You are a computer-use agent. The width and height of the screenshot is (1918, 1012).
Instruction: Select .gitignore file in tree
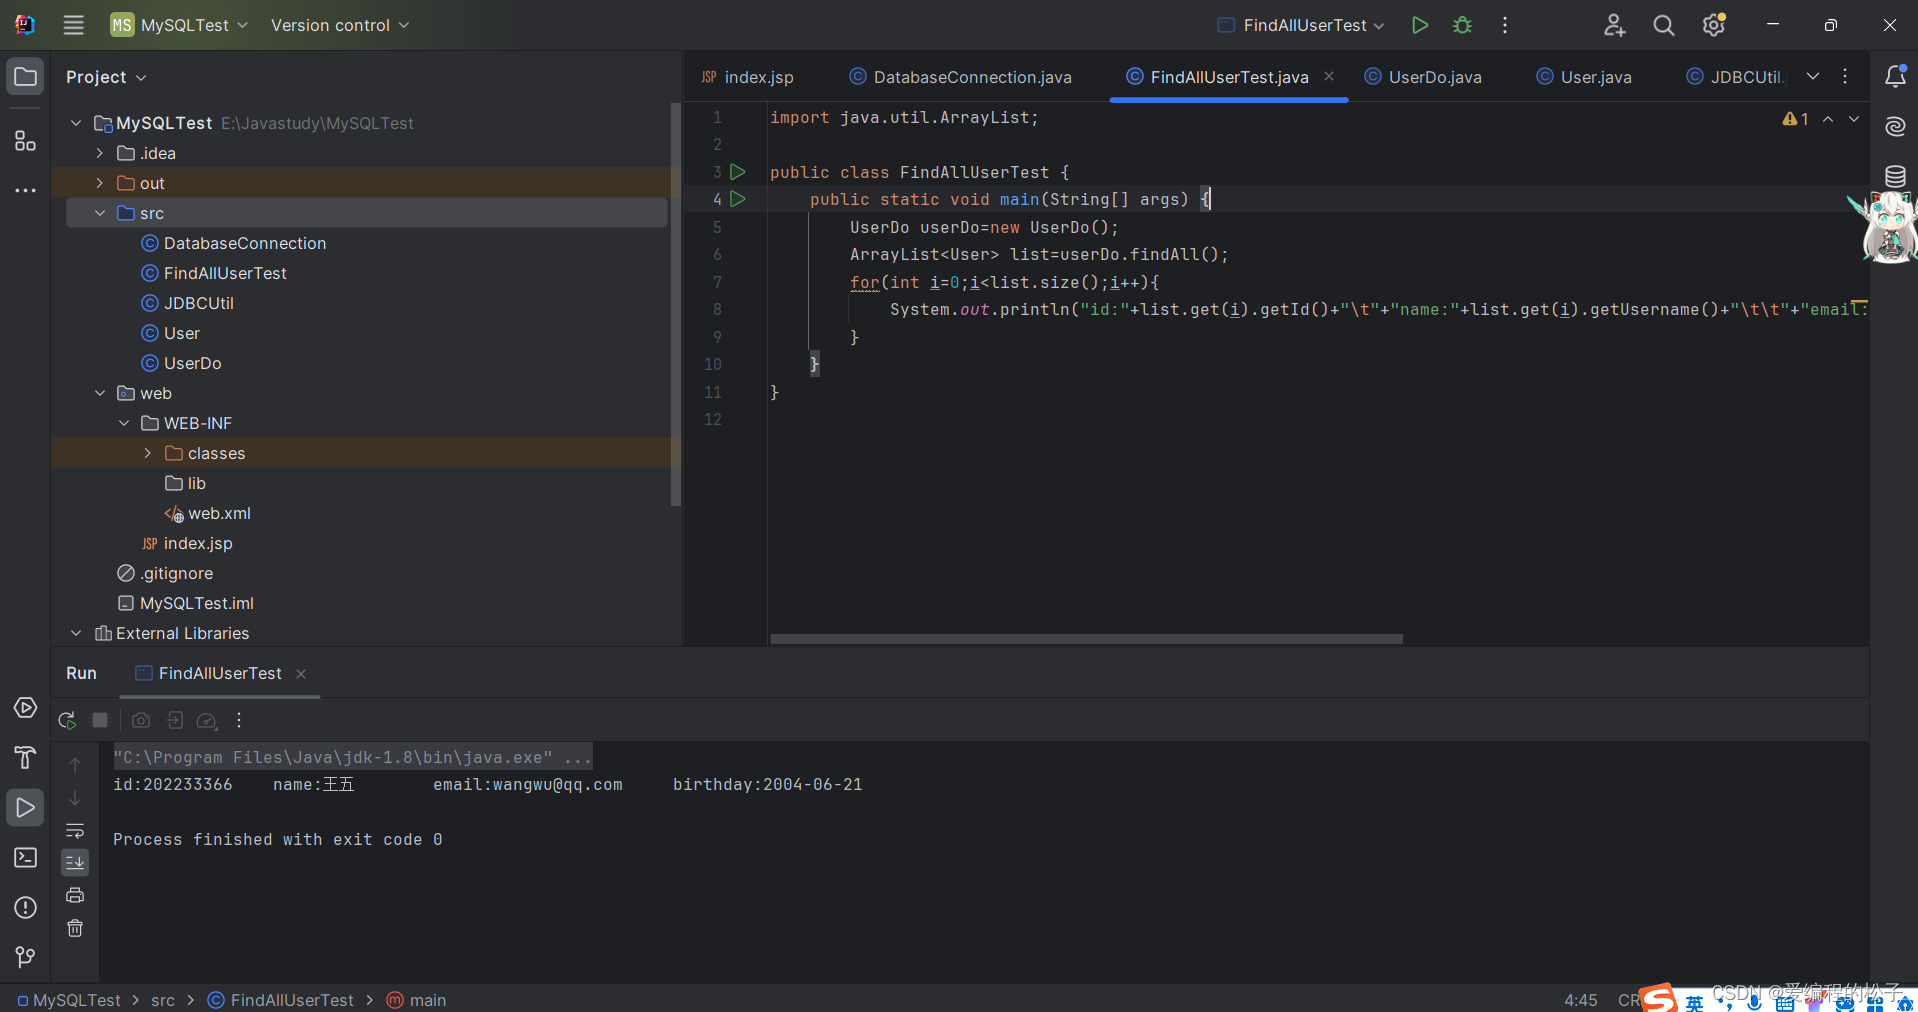pos(165,573)
